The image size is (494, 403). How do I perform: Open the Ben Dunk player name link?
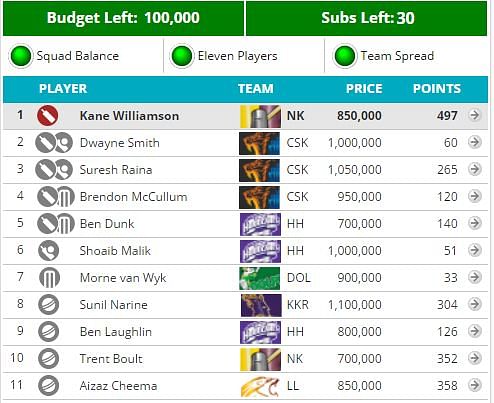click(x=107, y=224)
